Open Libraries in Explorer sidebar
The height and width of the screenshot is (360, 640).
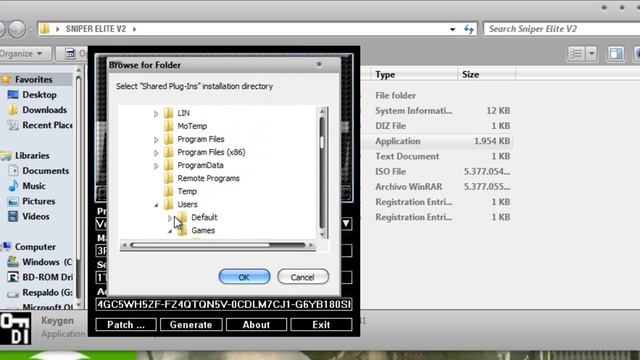32,156
